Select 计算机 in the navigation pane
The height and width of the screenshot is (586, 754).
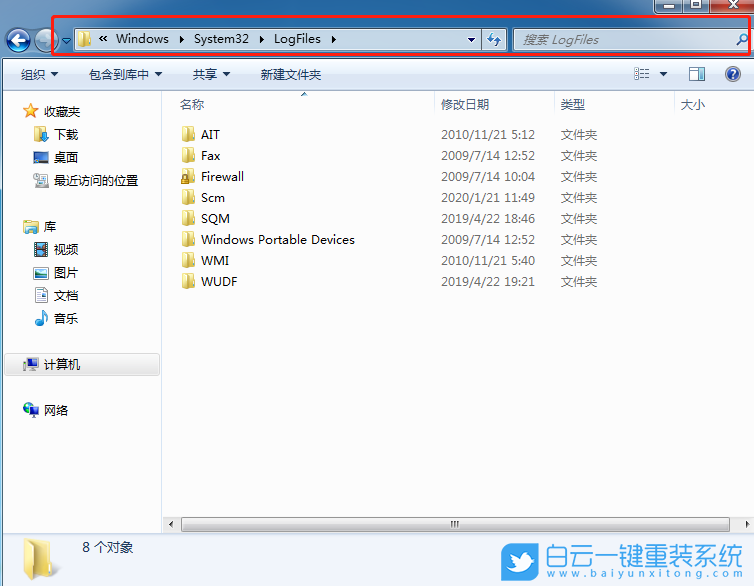(x=62, y=364)
